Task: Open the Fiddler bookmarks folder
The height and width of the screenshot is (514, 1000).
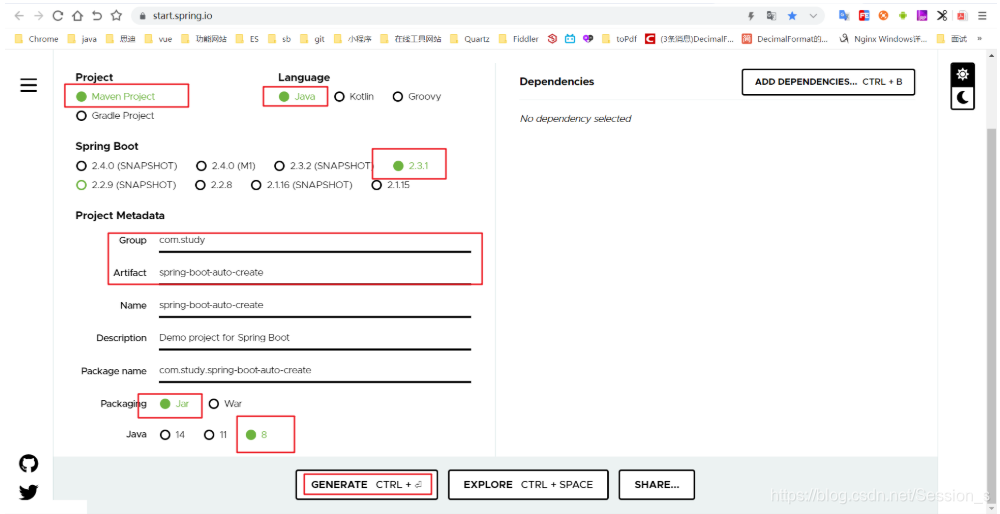Action: (518, 39)
